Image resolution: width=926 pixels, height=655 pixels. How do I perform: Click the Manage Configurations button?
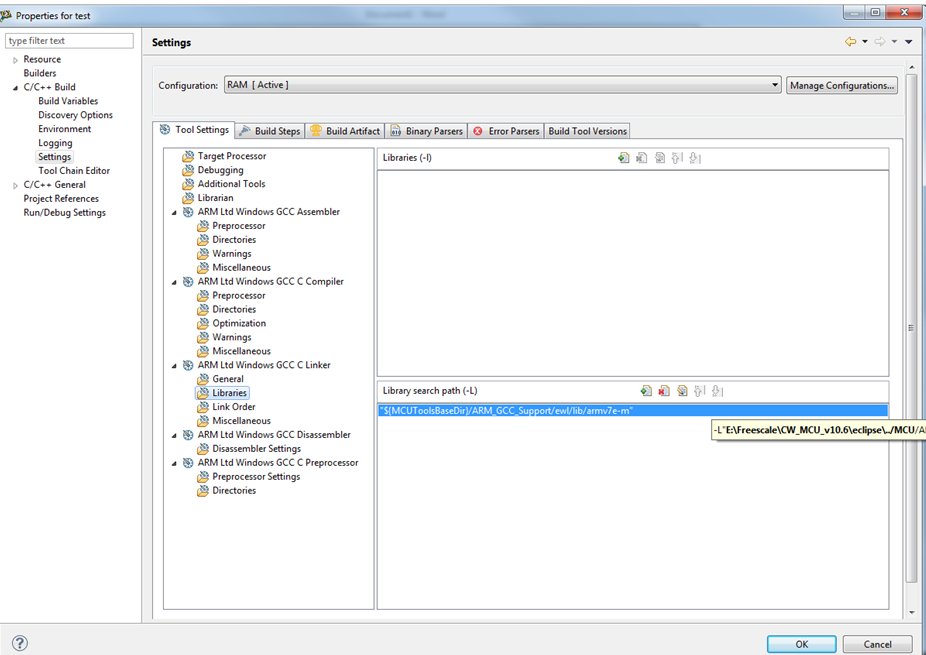tap(842, 85)
